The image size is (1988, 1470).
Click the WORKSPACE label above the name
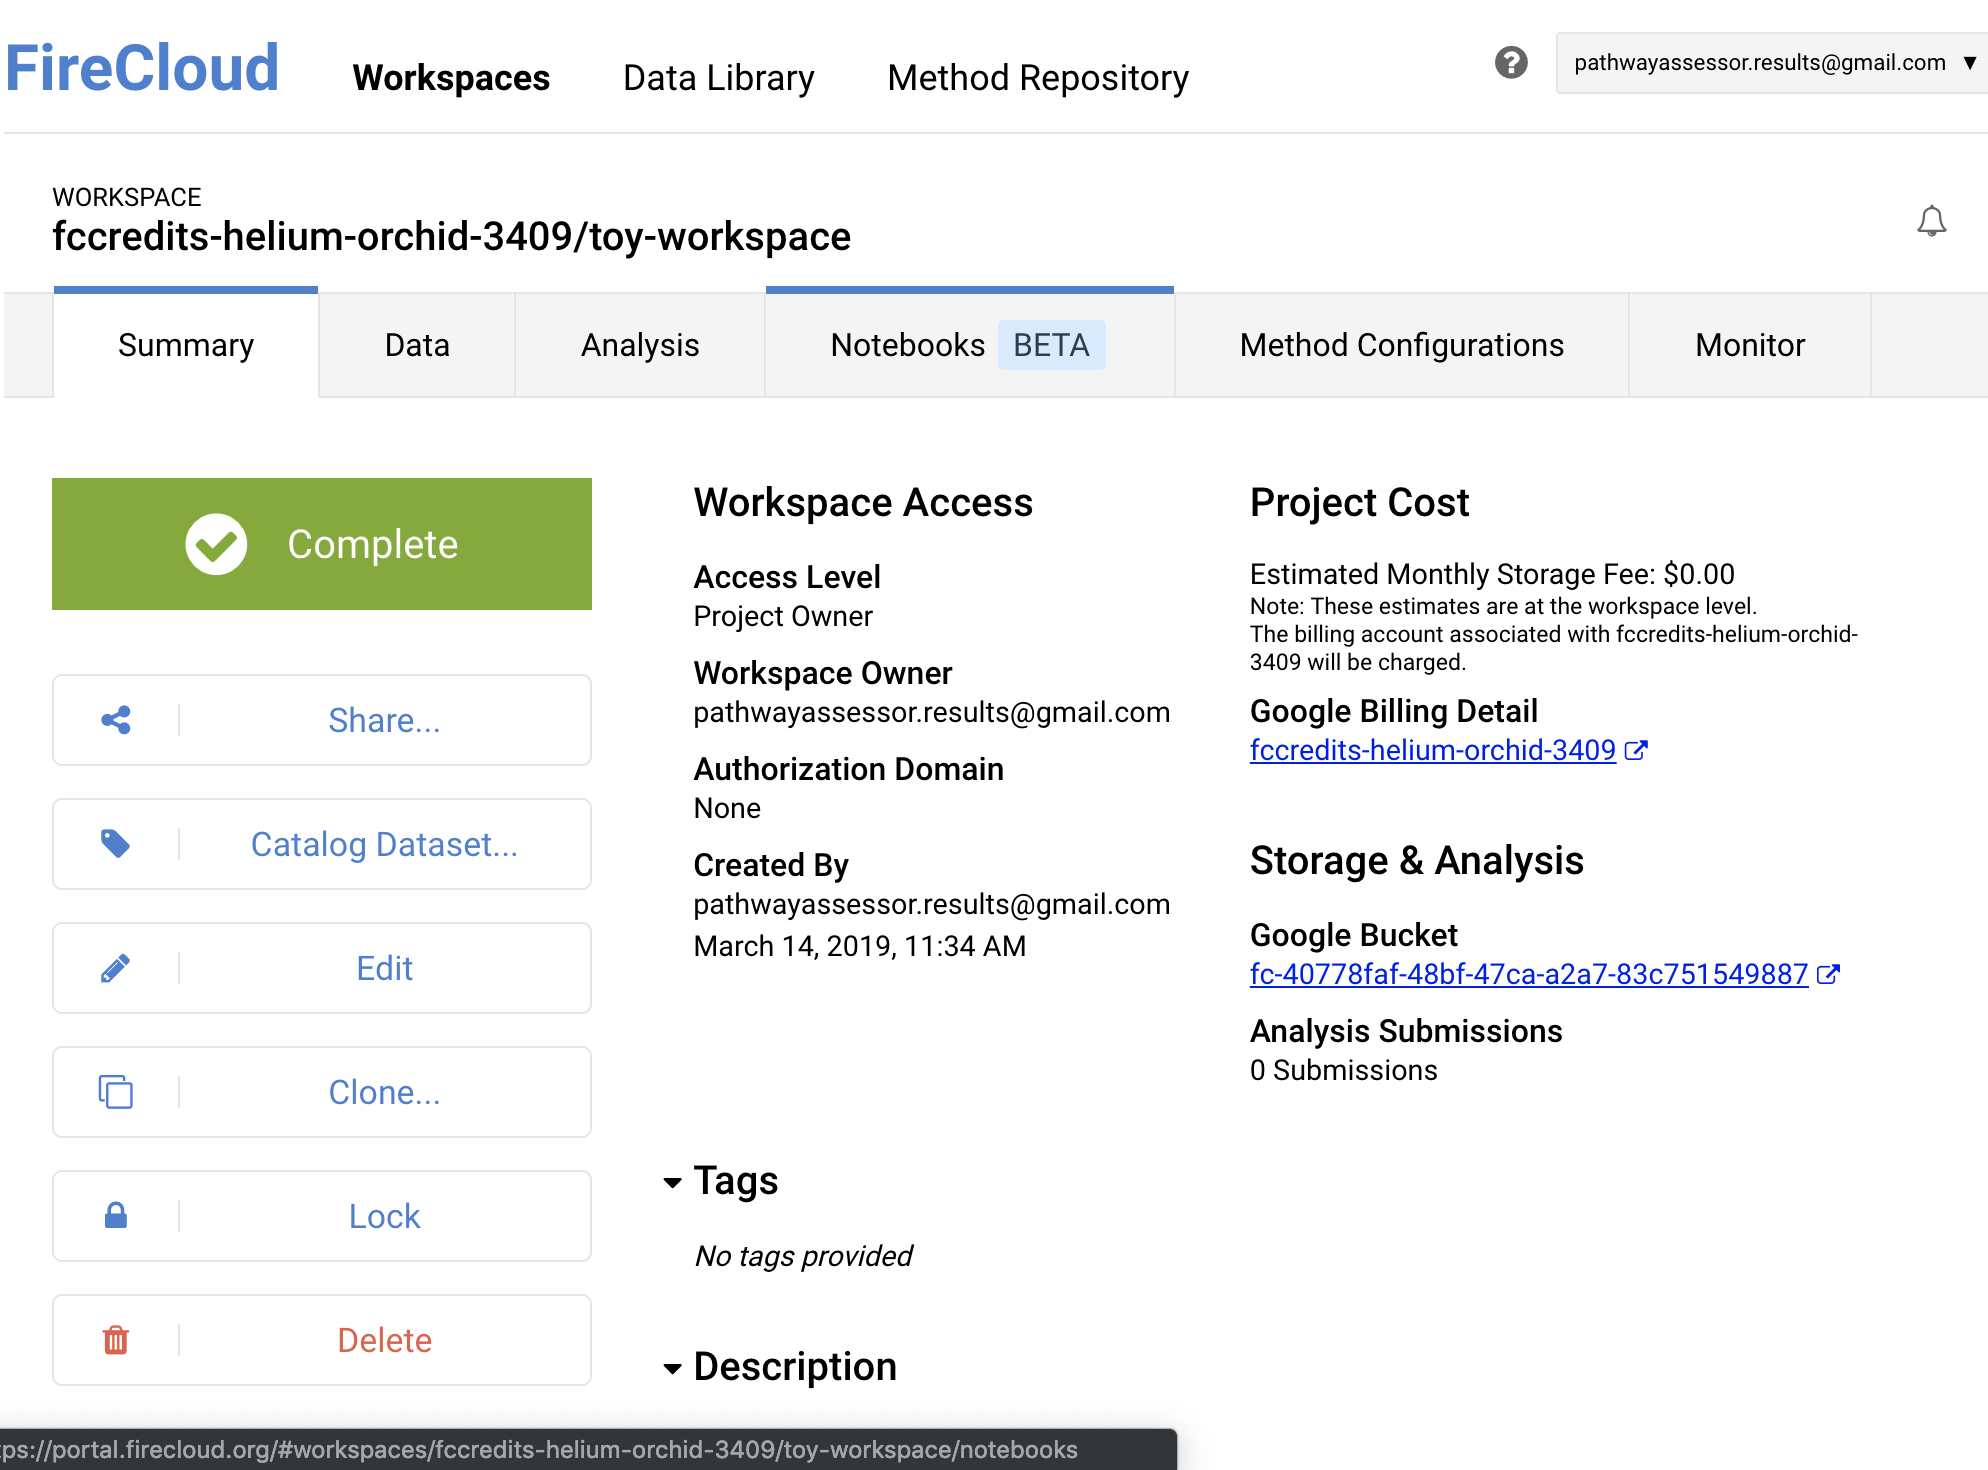[x=127, y=197]
